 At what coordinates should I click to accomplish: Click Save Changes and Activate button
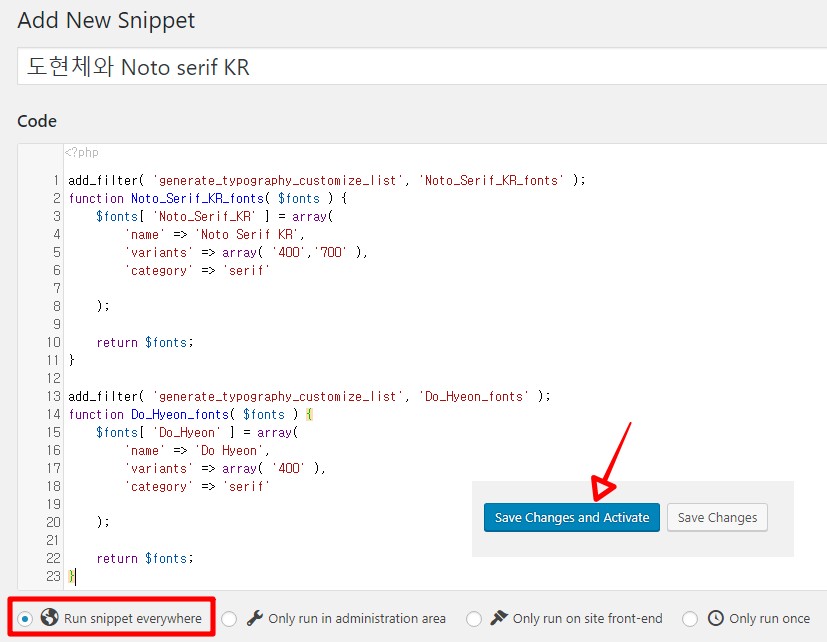click(572, 518)
